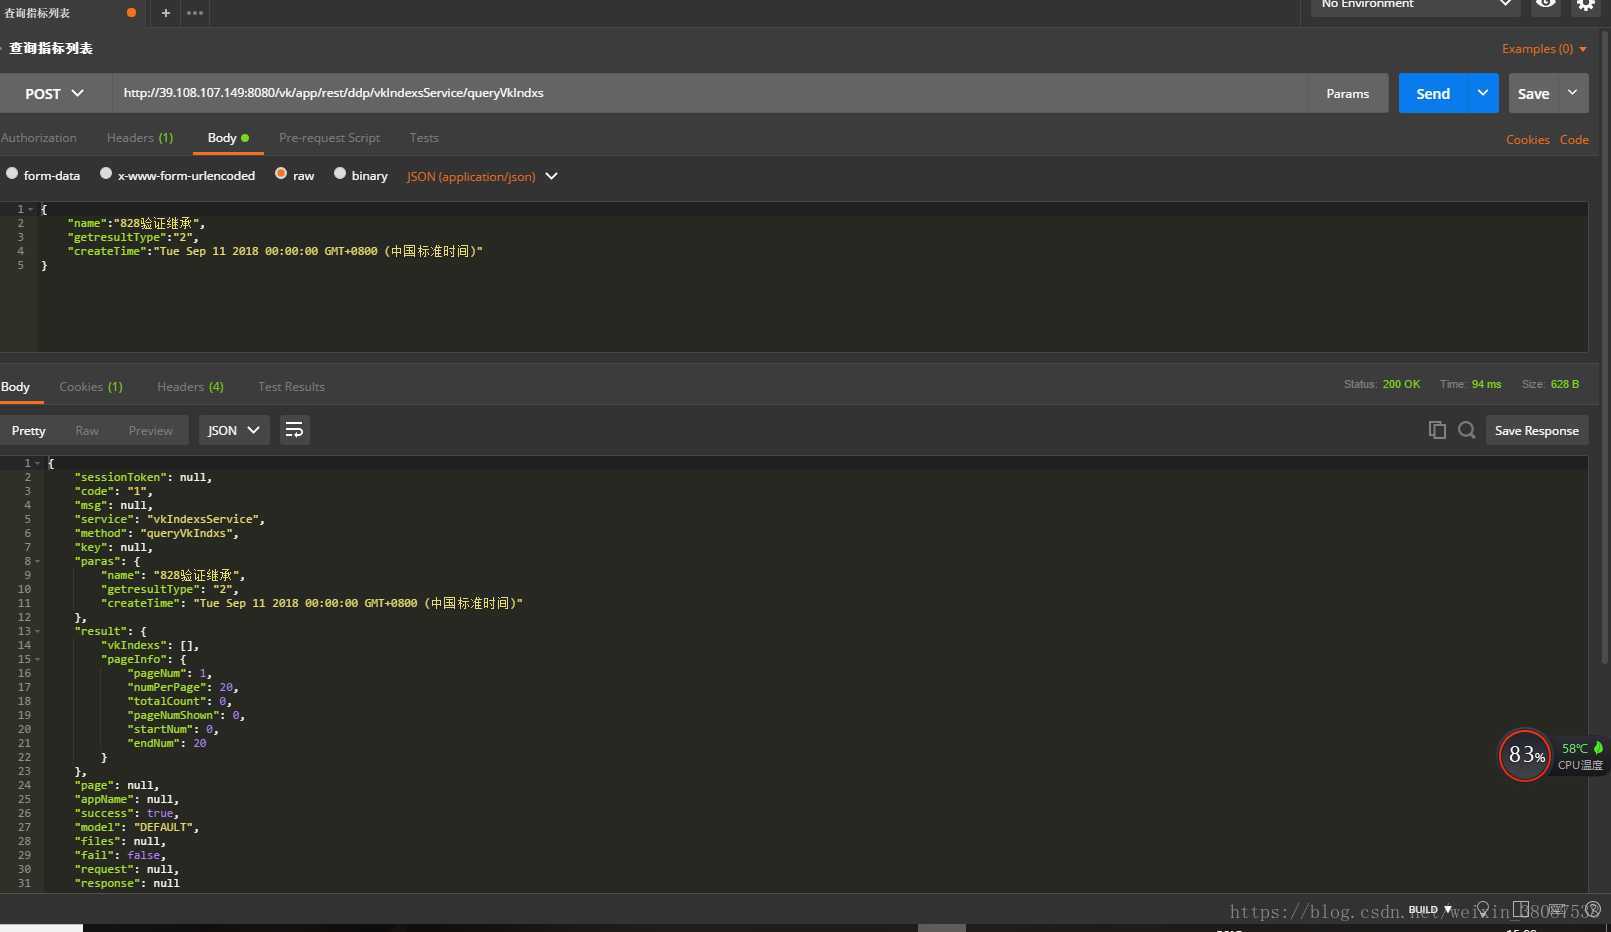1611x932 pixels.
Task: Click the 200 OK status value
Action: click(1401, 384)
